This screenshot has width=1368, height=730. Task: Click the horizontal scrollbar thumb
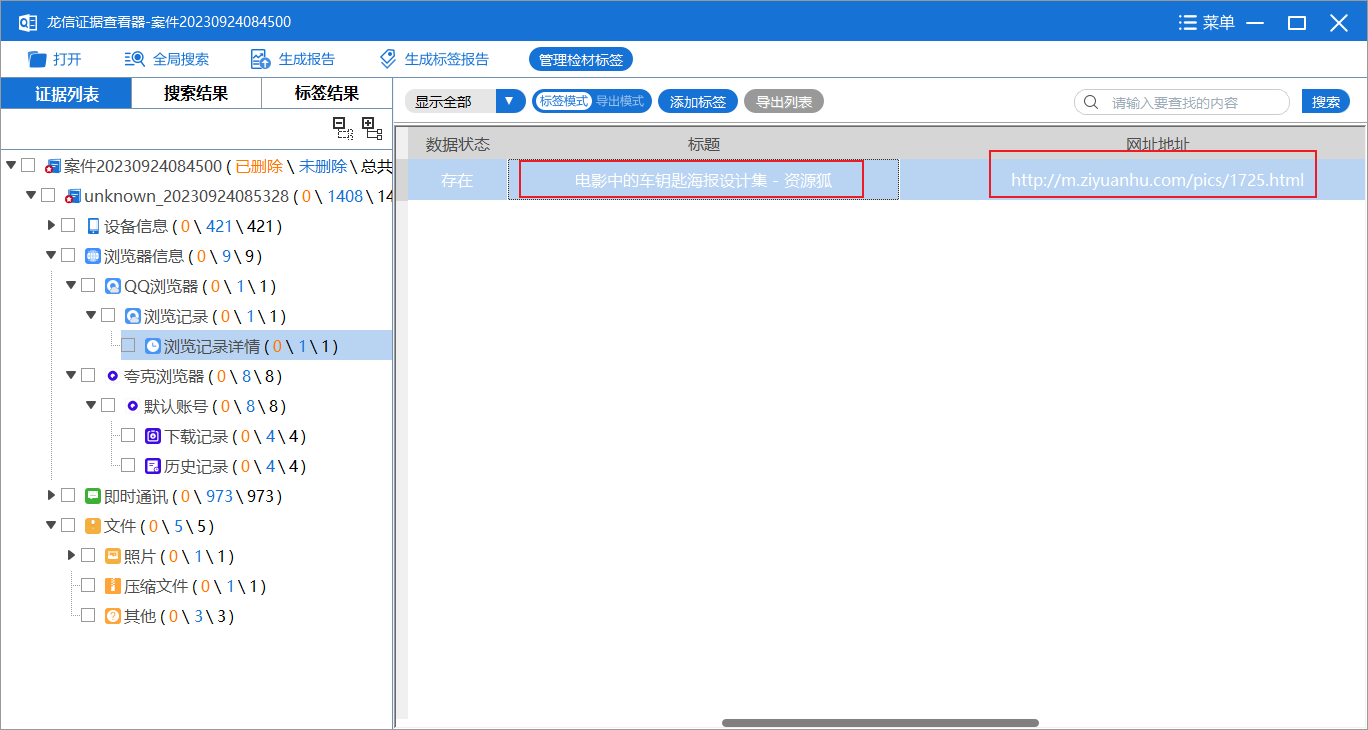point(880,722)
